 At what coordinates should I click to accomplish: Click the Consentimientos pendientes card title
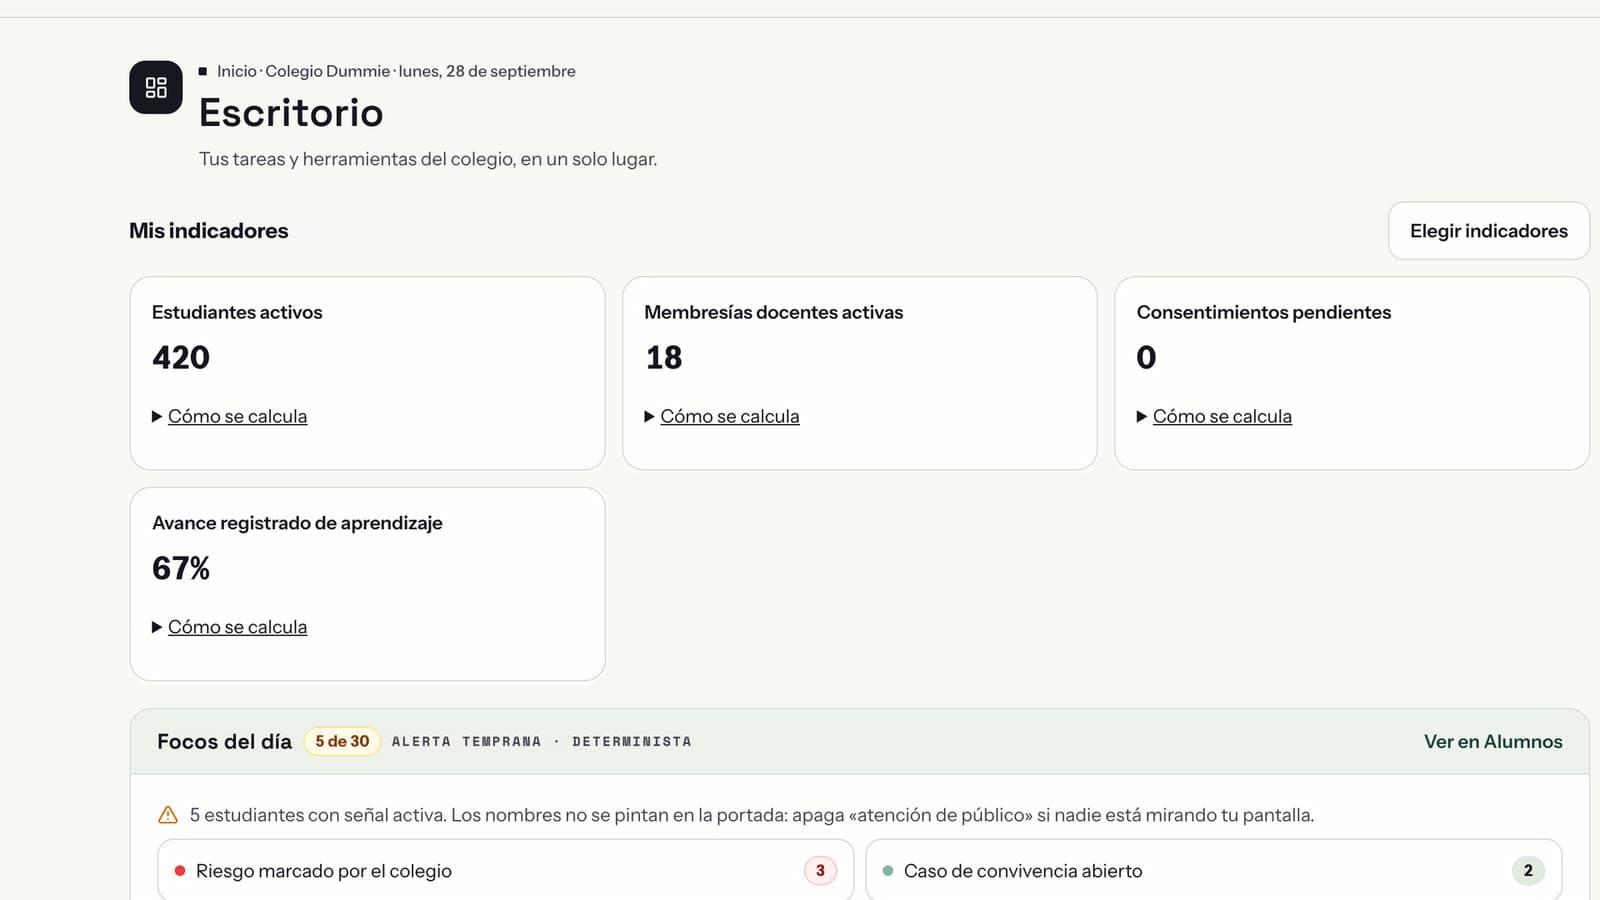tap(1264, 312)
